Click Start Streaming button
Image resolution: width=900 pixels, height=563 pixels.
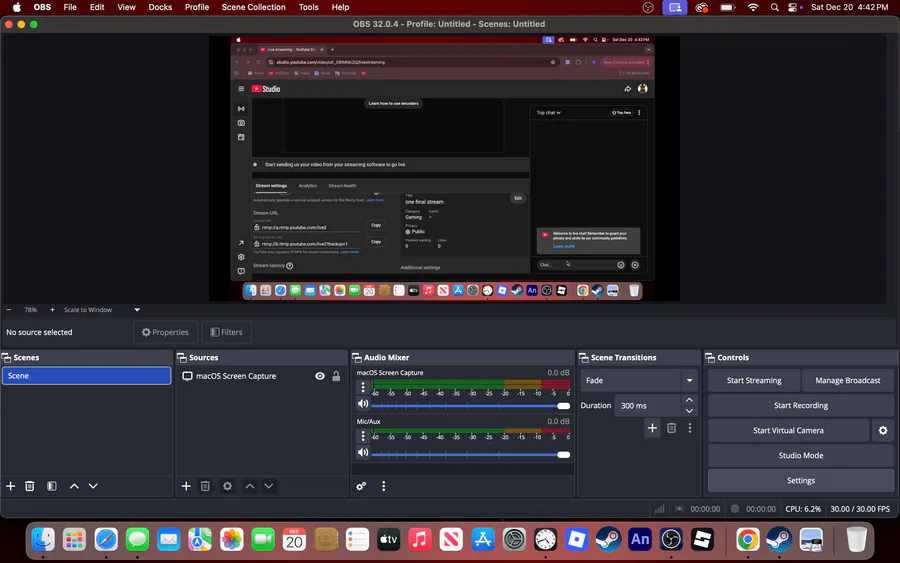click(x=754, y=380)
